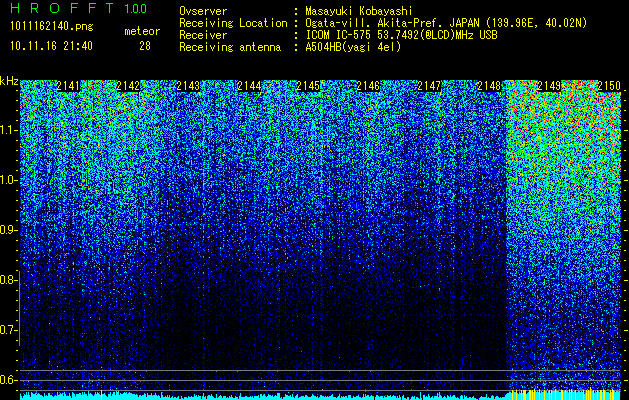629x400 pixels.
Task: Click the kHz axis unit label
Action: click(9, 81)
